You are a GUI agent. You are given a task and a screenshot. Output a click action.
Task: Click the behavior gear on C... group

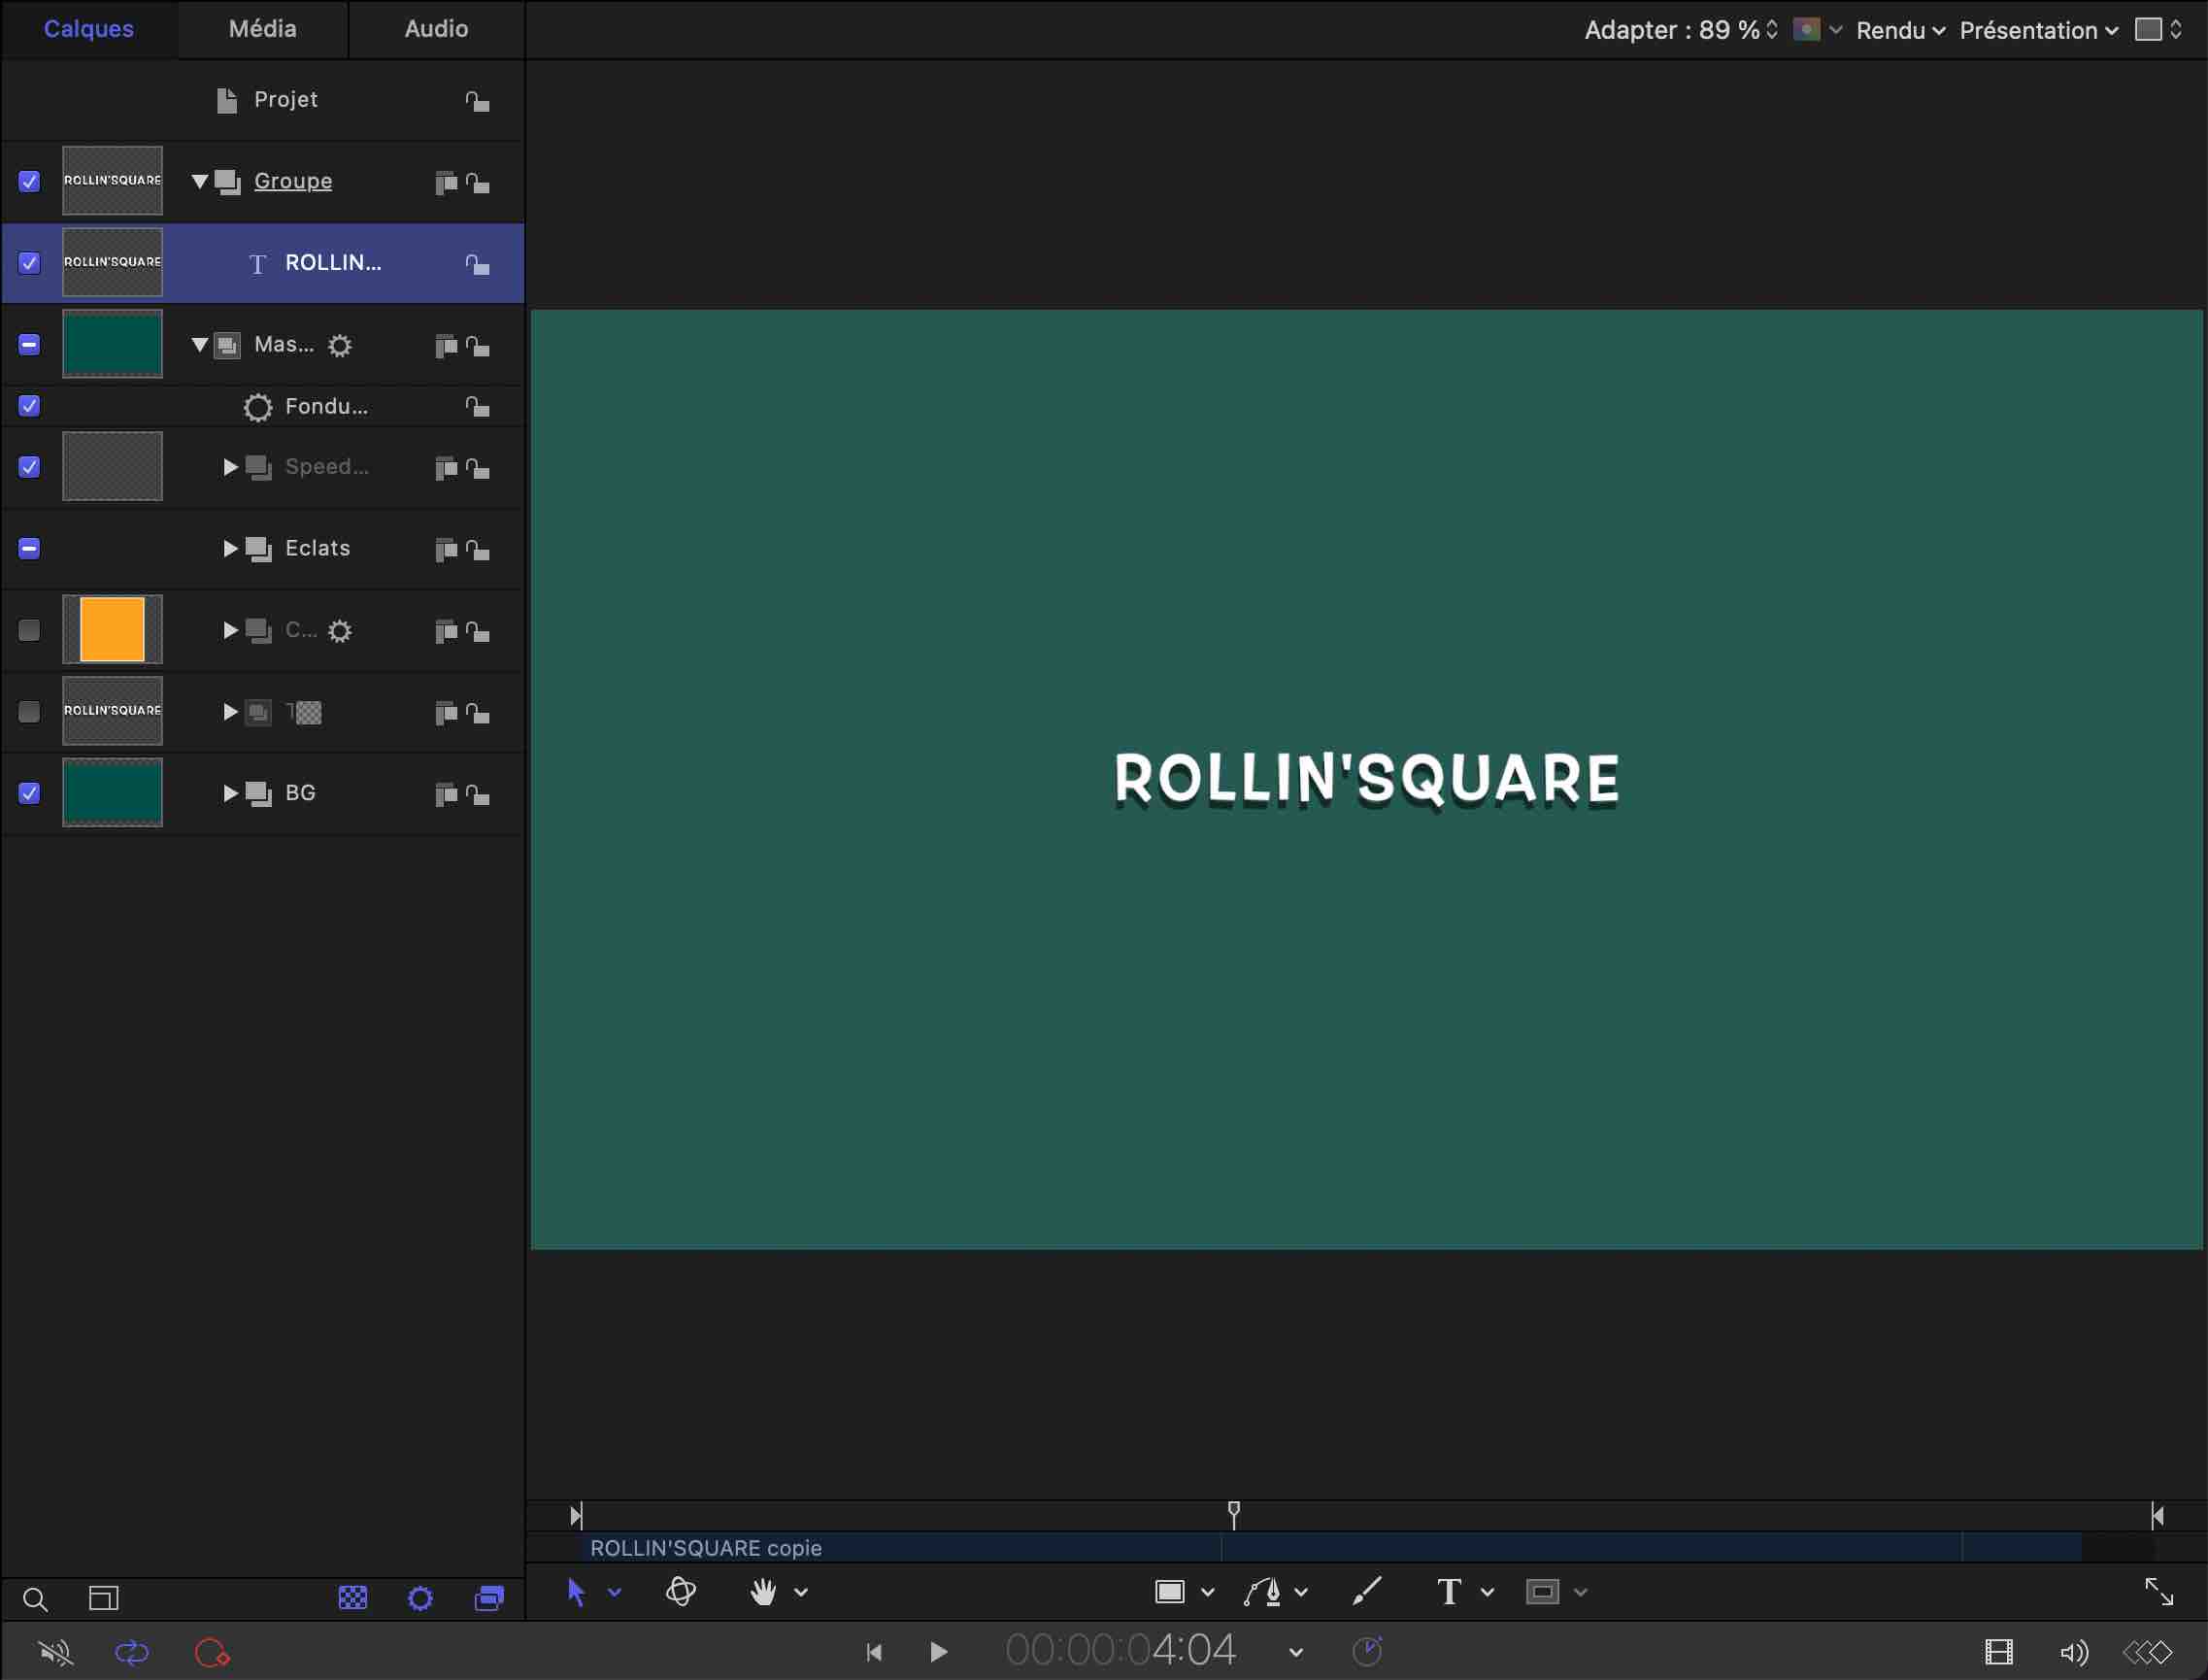[340, 631]
